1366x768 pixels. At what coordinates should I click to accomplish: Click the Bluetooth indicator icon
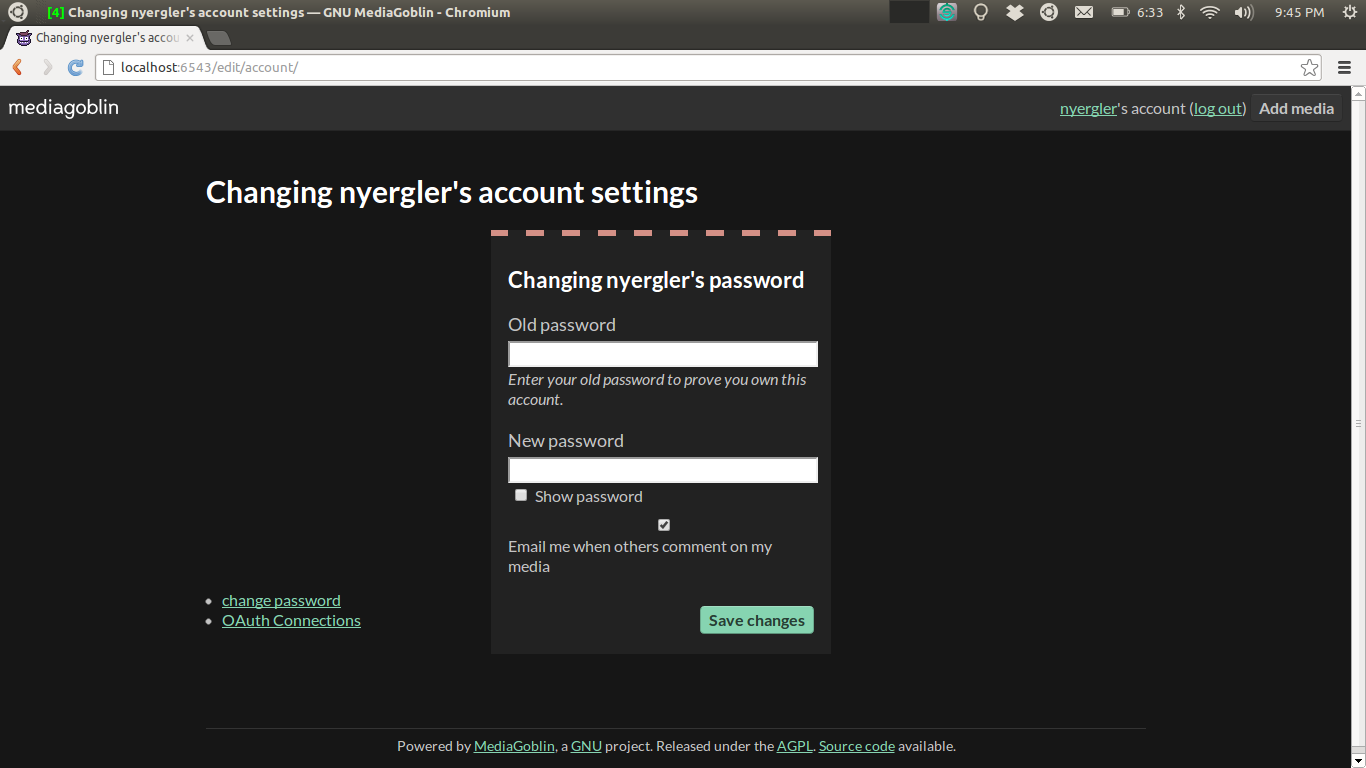pos(1181,13)
